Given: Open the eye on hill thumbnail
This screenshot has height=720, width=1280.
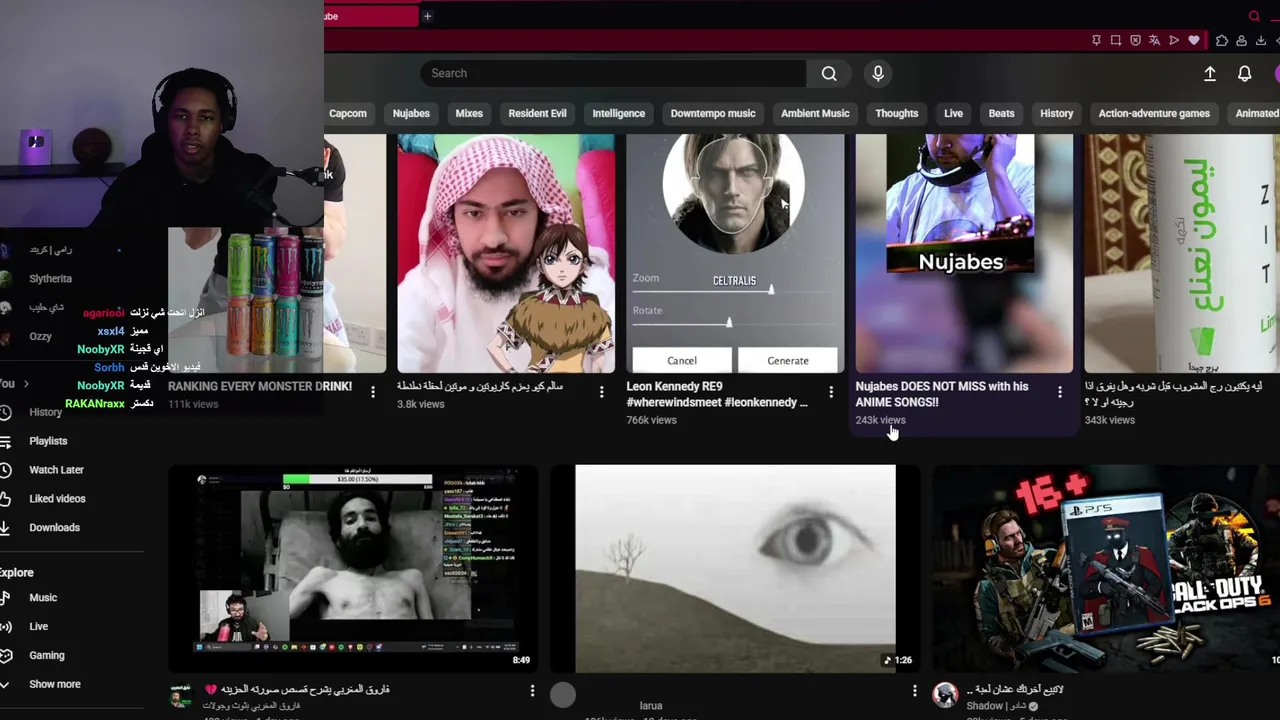Looking at the screenshot, I should [735, 568].
